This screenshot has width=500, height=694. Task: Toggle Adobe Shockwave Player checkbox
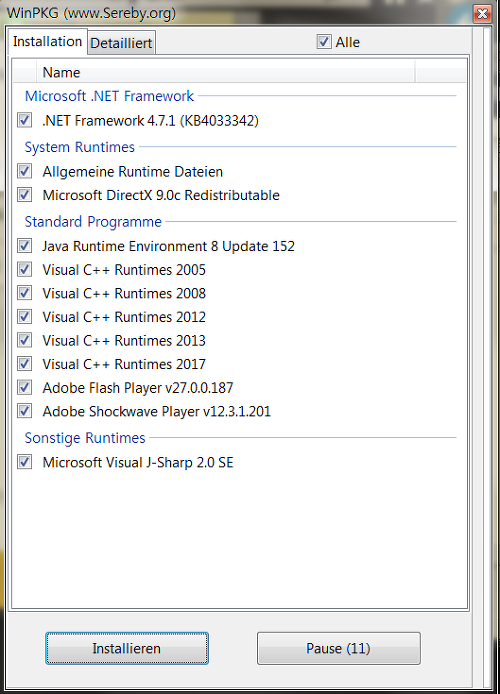pos(24,411)
